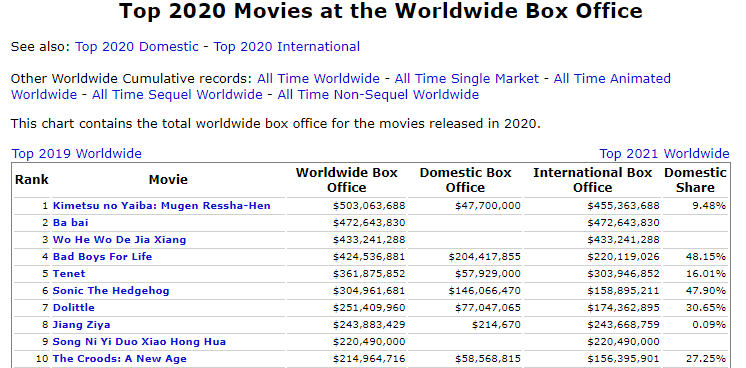Navigate to Top 2021 Worldwide chart

[x=664, y=154]
